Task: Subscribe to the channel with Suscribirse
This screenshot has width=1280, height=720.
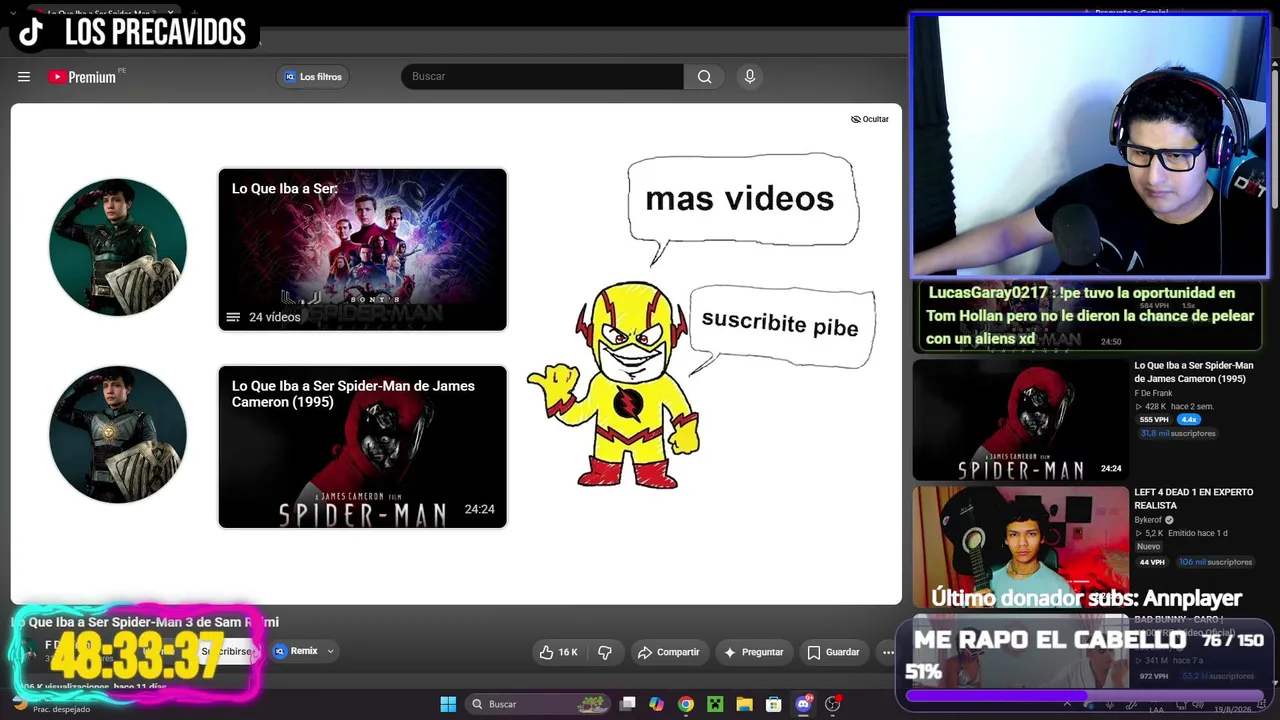Action: pos(226,651)
